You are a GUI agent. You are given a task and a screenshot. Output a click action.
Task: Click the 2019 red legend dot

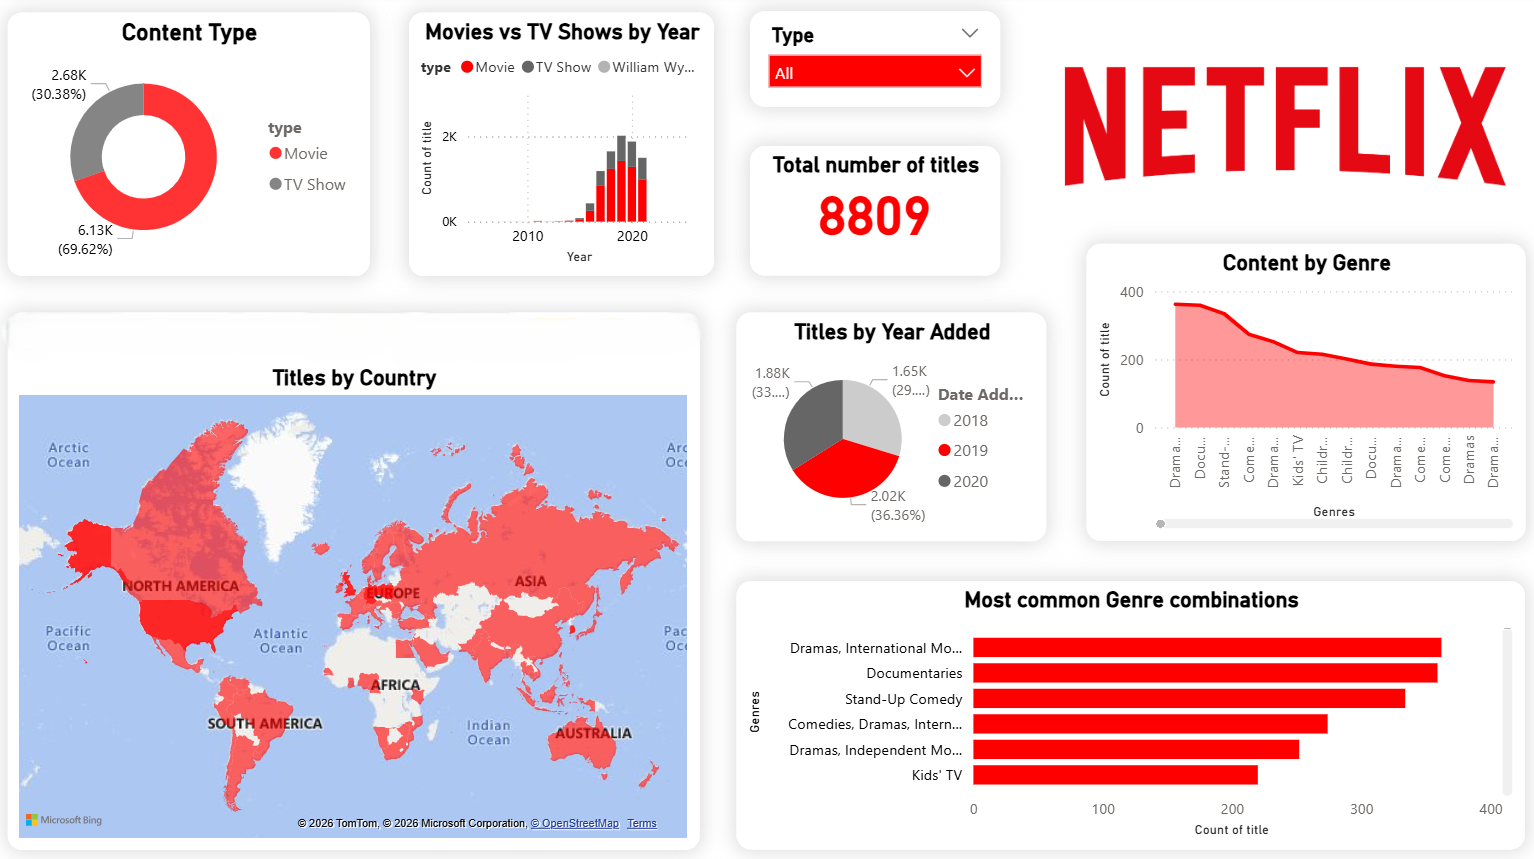pyautogui.click(x=944, y=450)
